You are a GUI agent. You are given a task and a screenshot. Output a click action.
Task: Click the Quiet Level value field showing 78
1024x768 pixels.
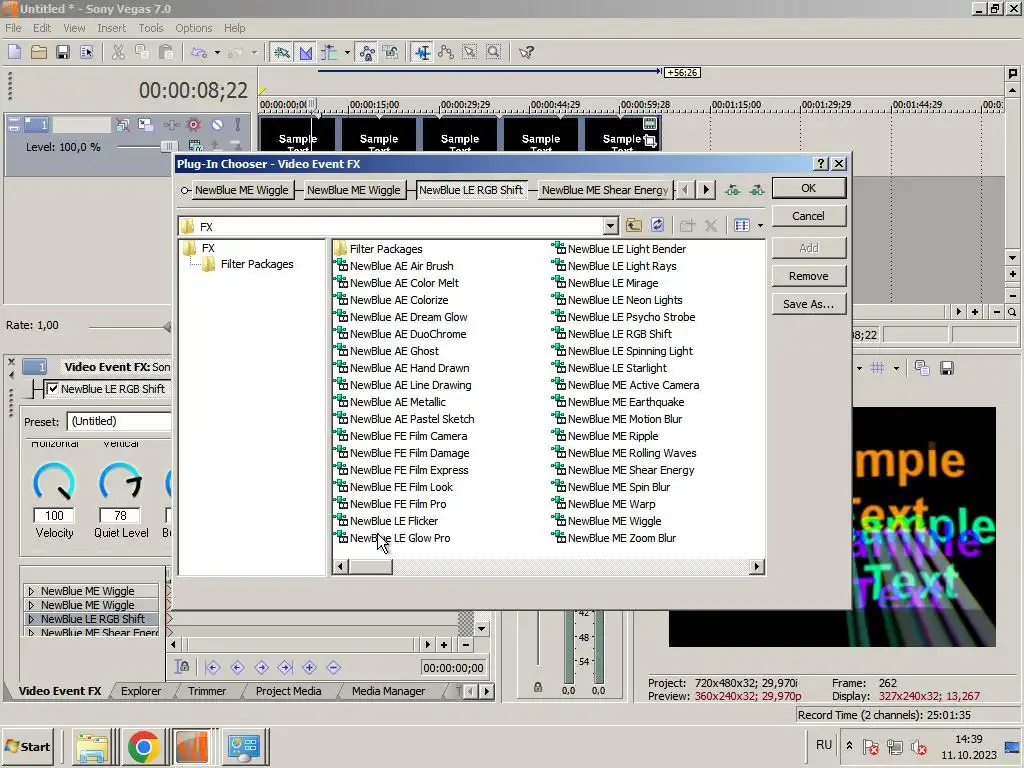[120, 515]
